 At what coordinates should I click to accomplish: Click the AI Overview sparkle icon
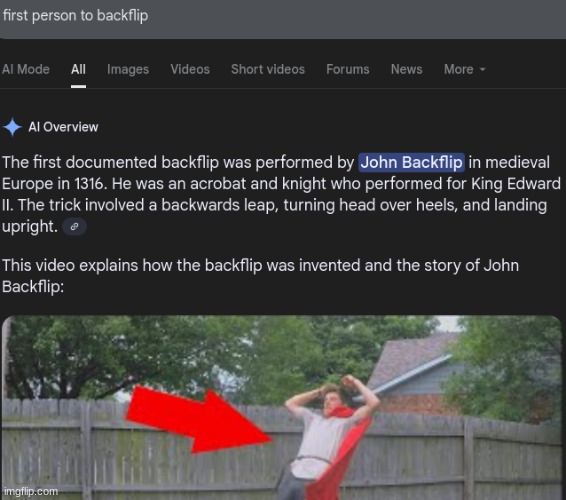pyautogui.click(x=12, y=127)
